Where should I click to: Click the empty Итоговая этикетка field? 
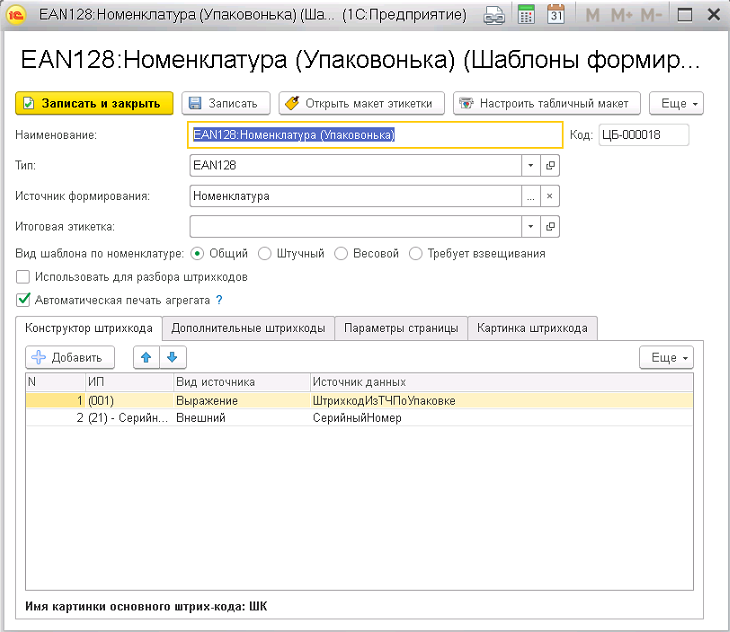356,227
